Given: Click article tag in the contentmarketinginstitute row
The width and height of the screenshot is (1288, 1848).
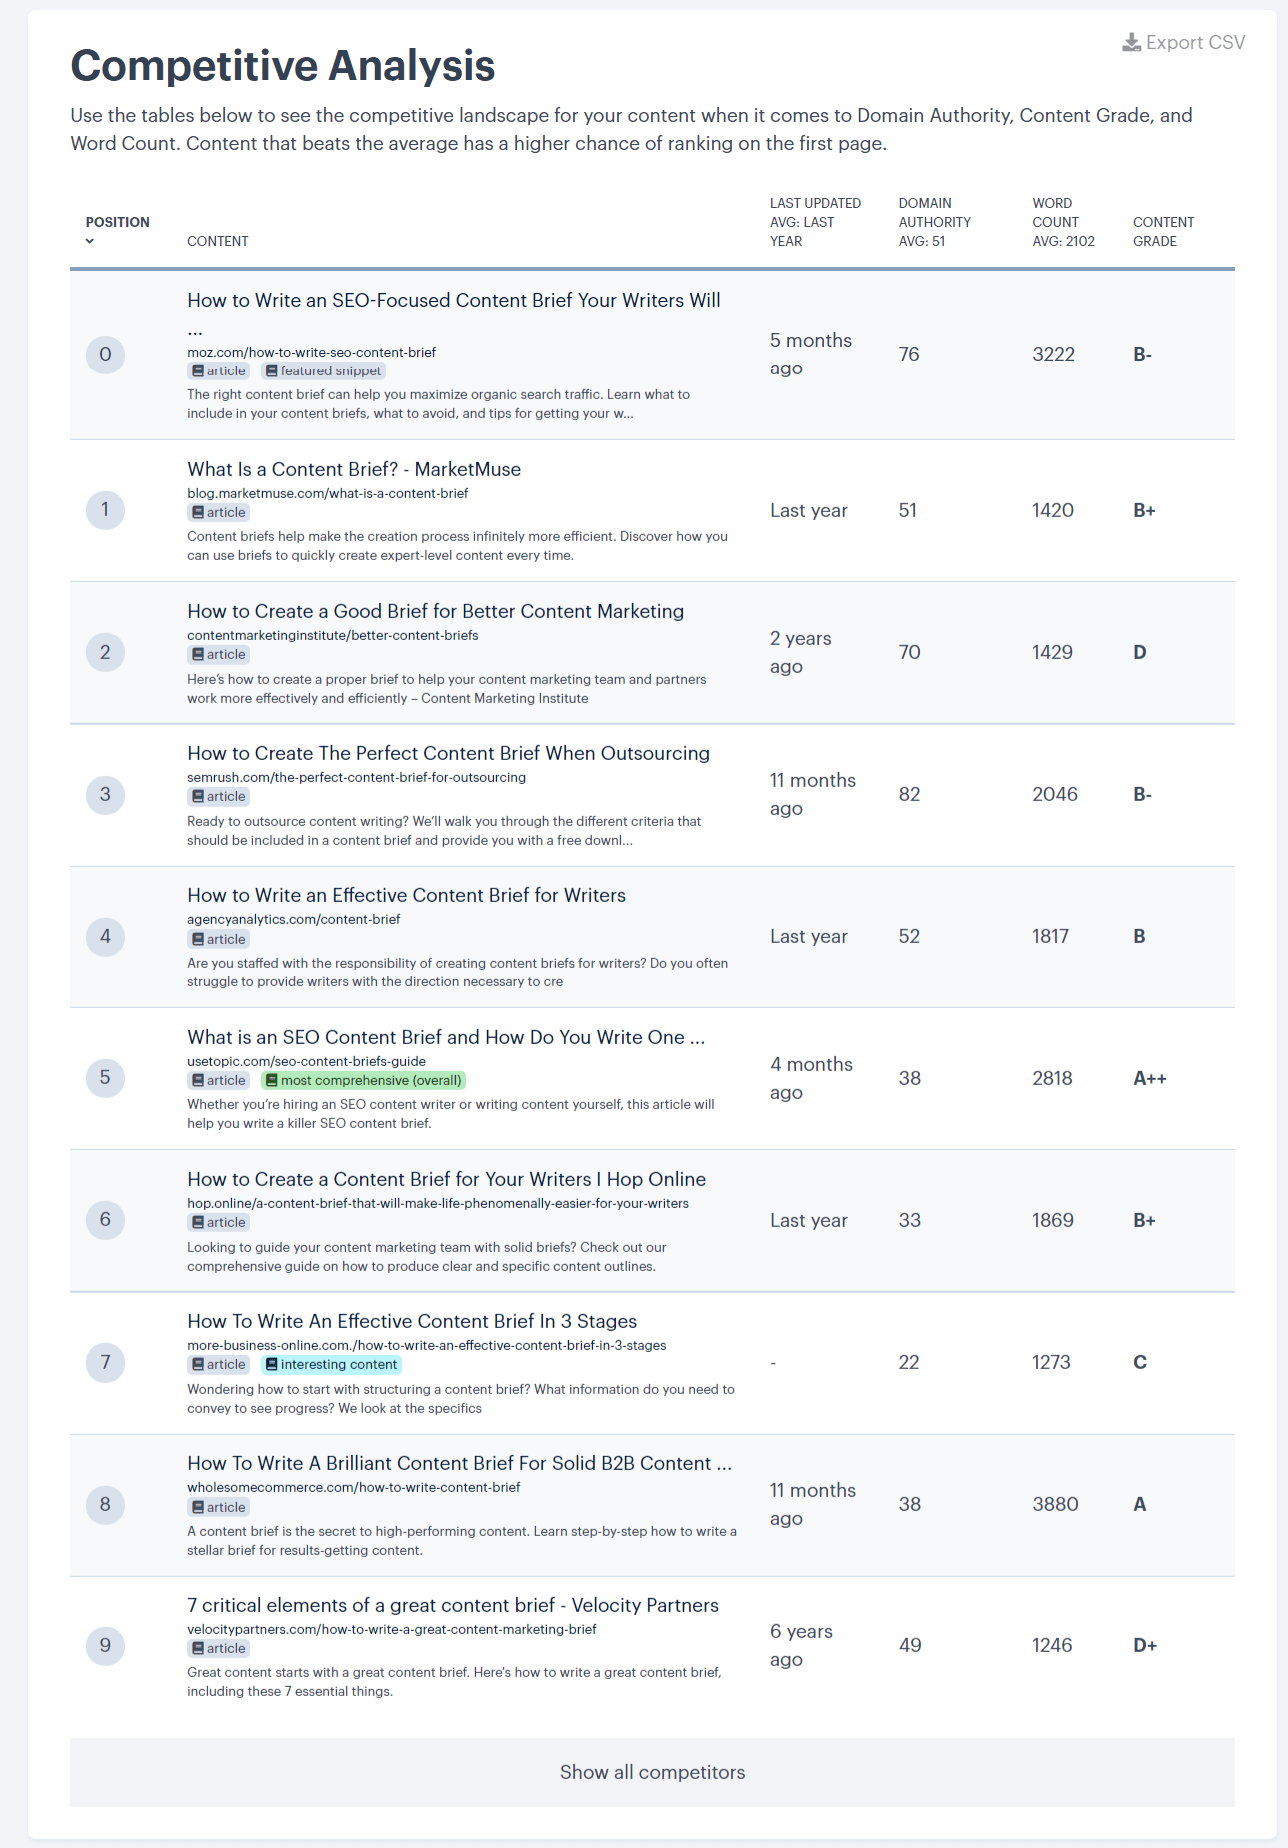Looking at the screenshot, I should pyautogui.click(x=219, y=654).
